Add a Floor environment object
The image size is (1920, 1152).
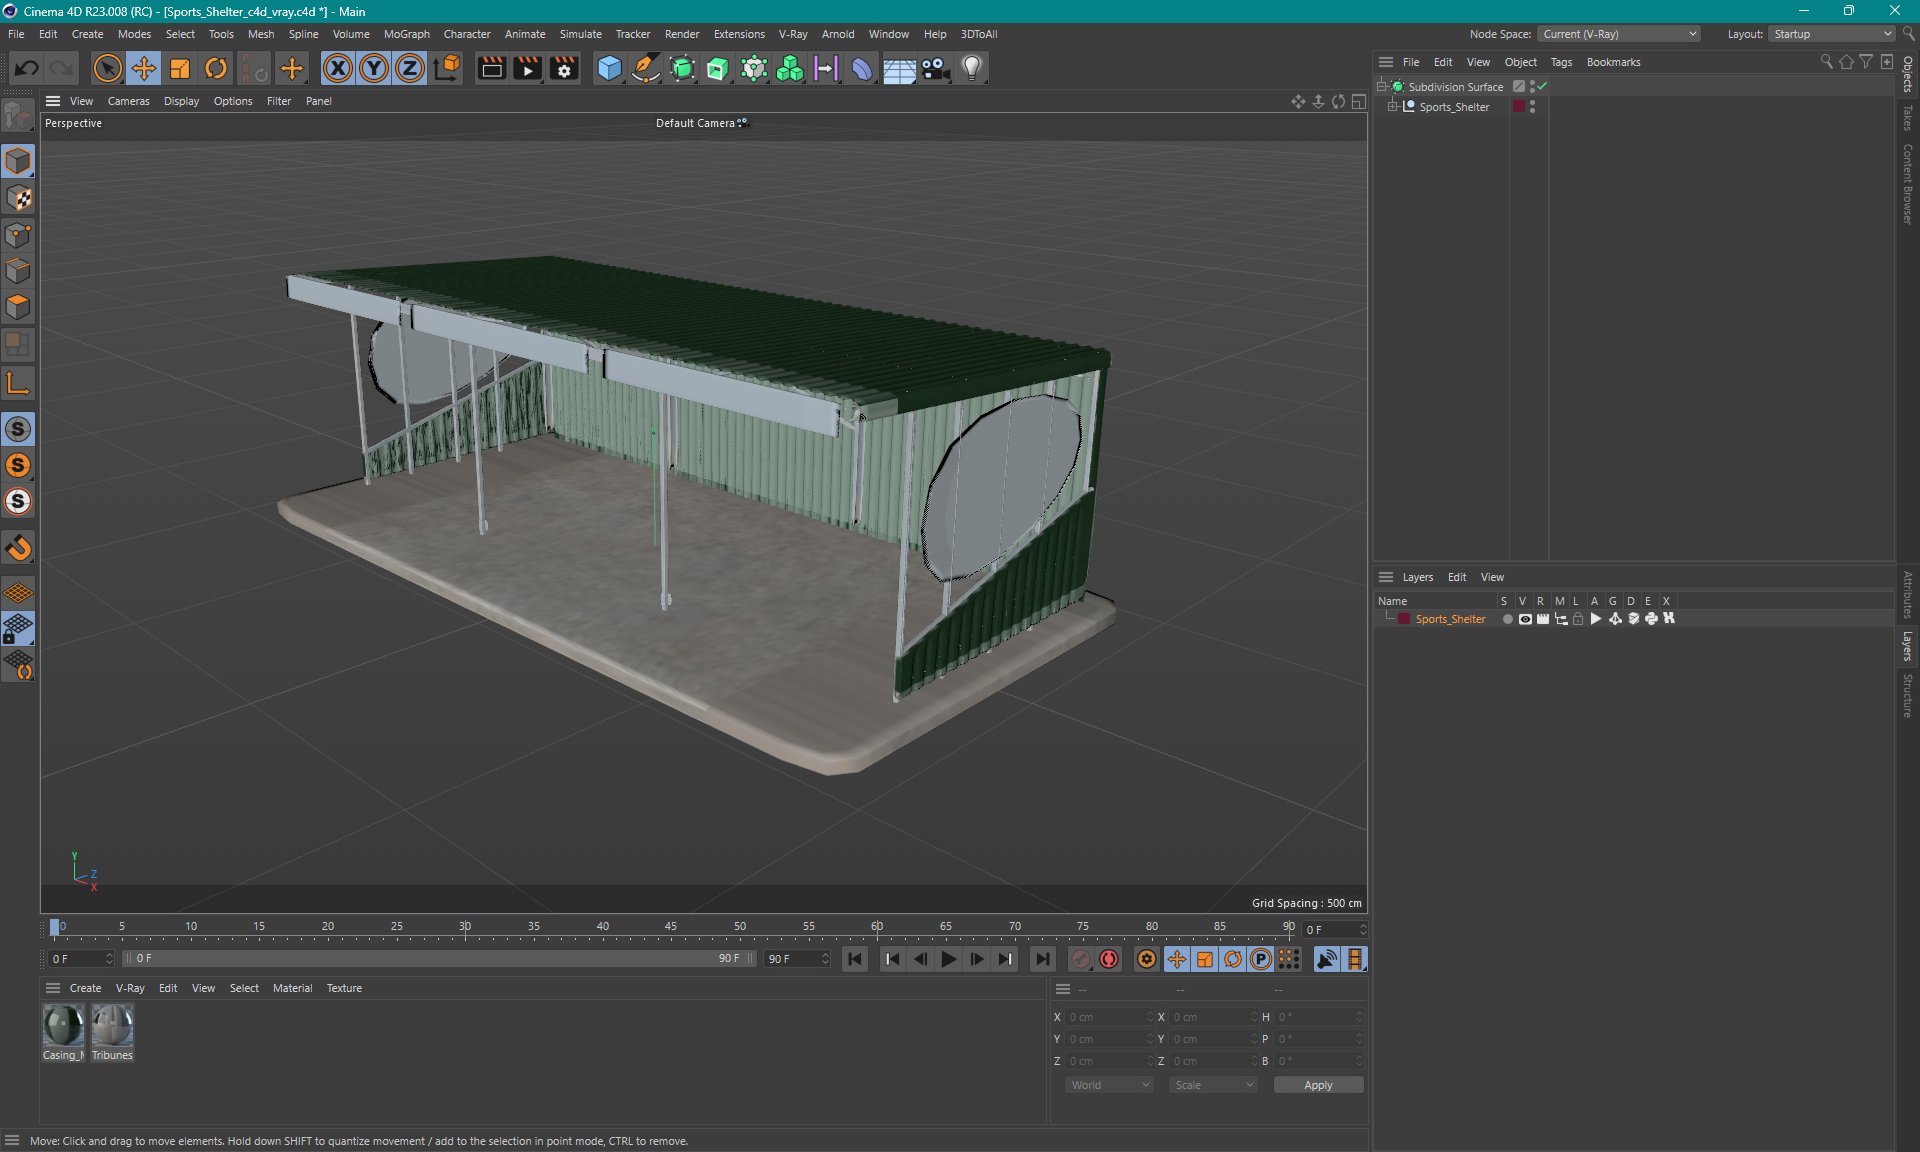point(899,68)
